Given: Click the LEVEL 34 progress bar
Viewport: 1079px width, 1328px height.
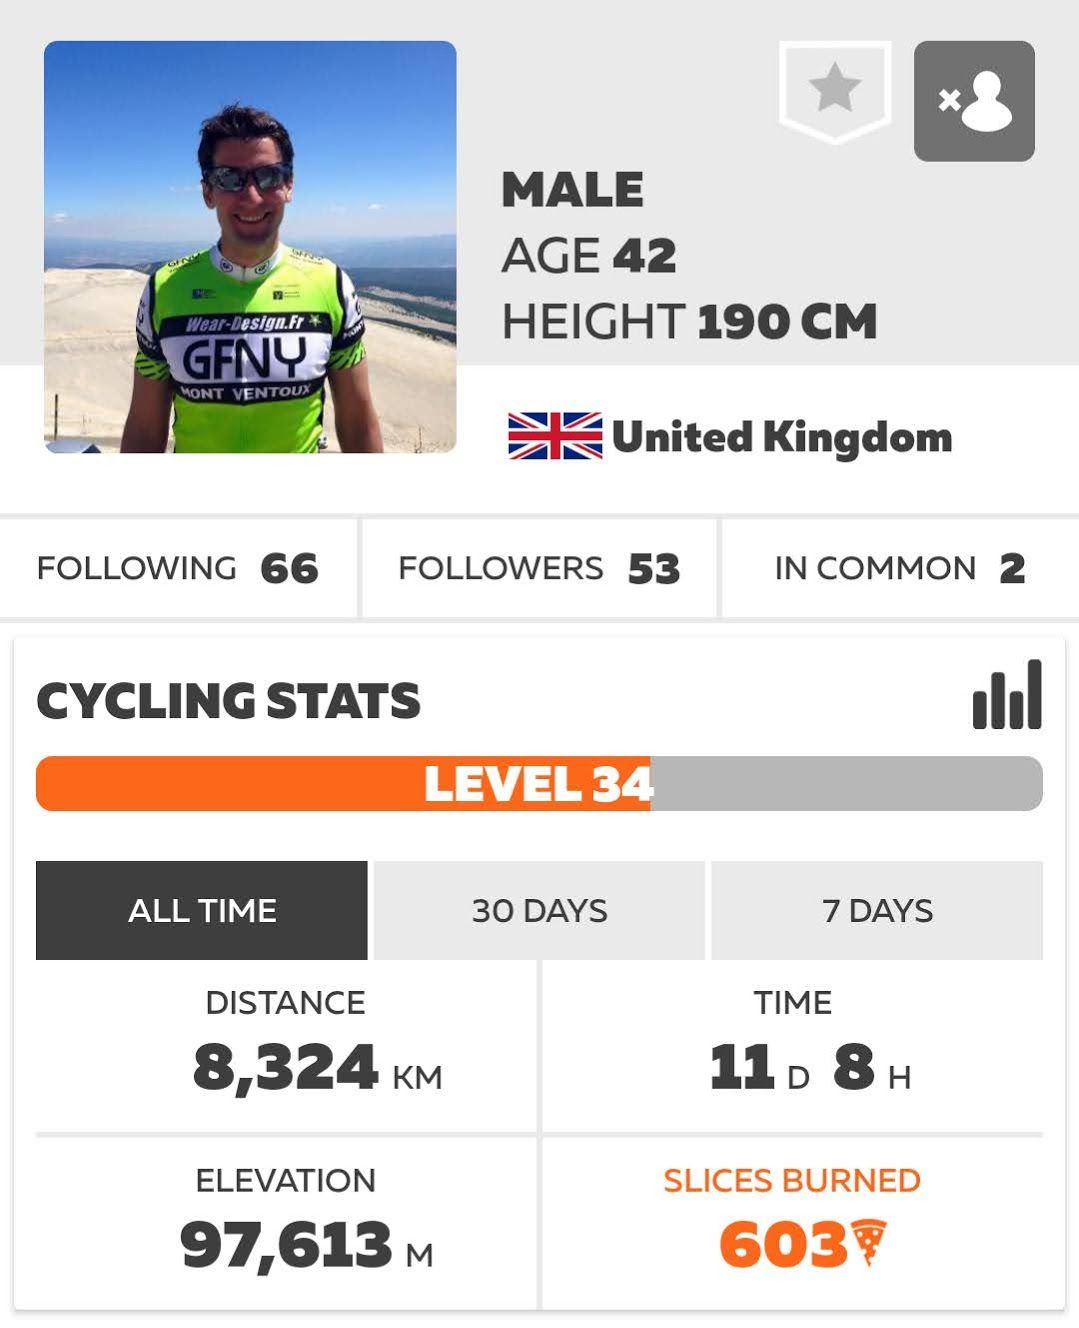Looking at the screenshot, I should (x=539, y=783).
